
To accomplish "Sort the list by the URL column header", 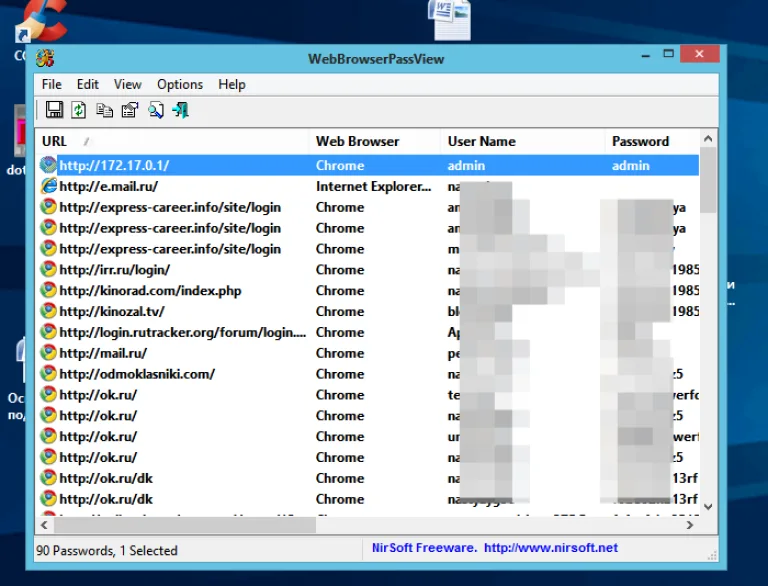I will 172,141.
